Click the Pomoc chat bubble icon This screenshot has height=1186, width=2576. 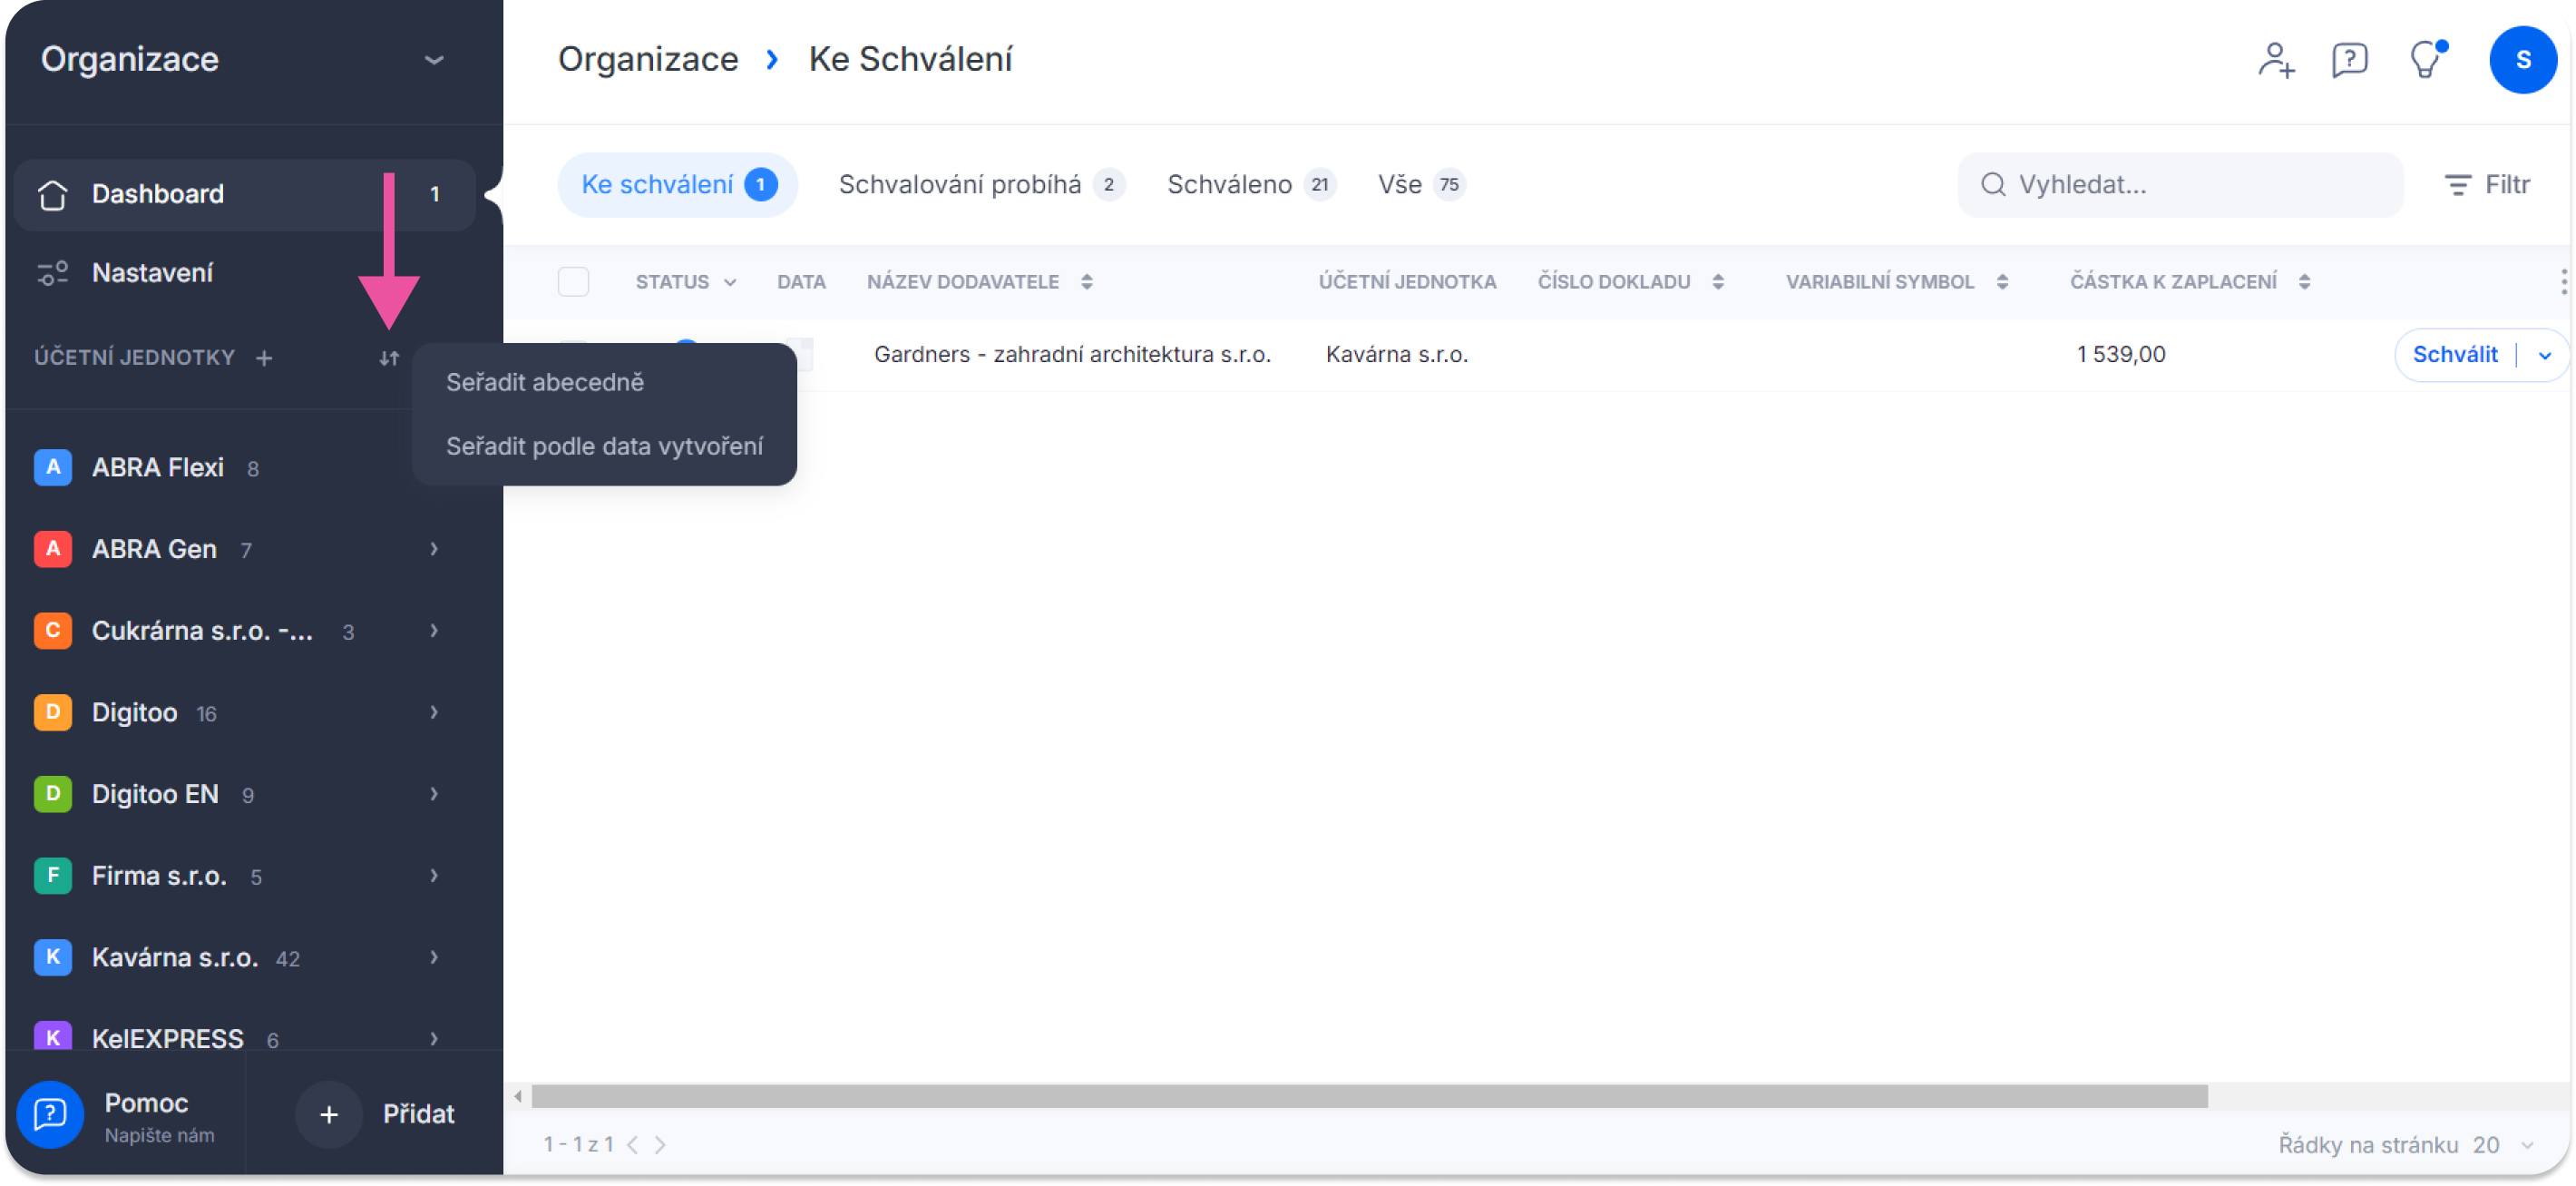(50, 1114)
